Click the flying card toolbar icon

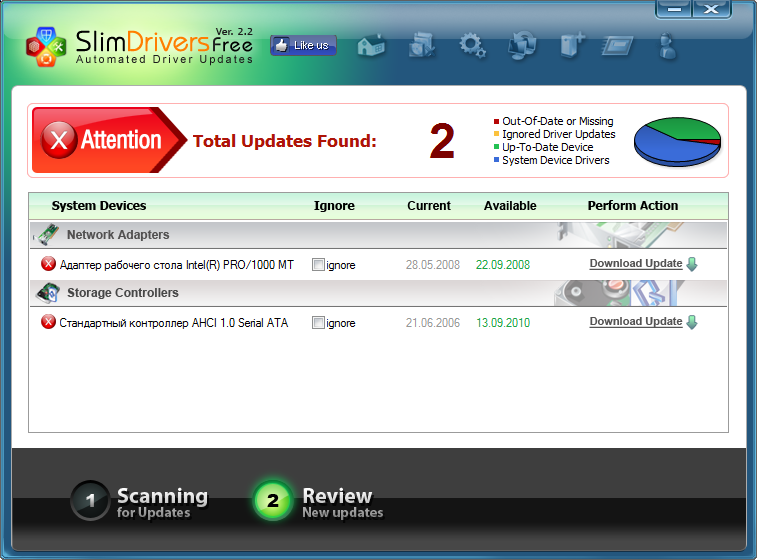pyautogui.click(x=617, y=46)
